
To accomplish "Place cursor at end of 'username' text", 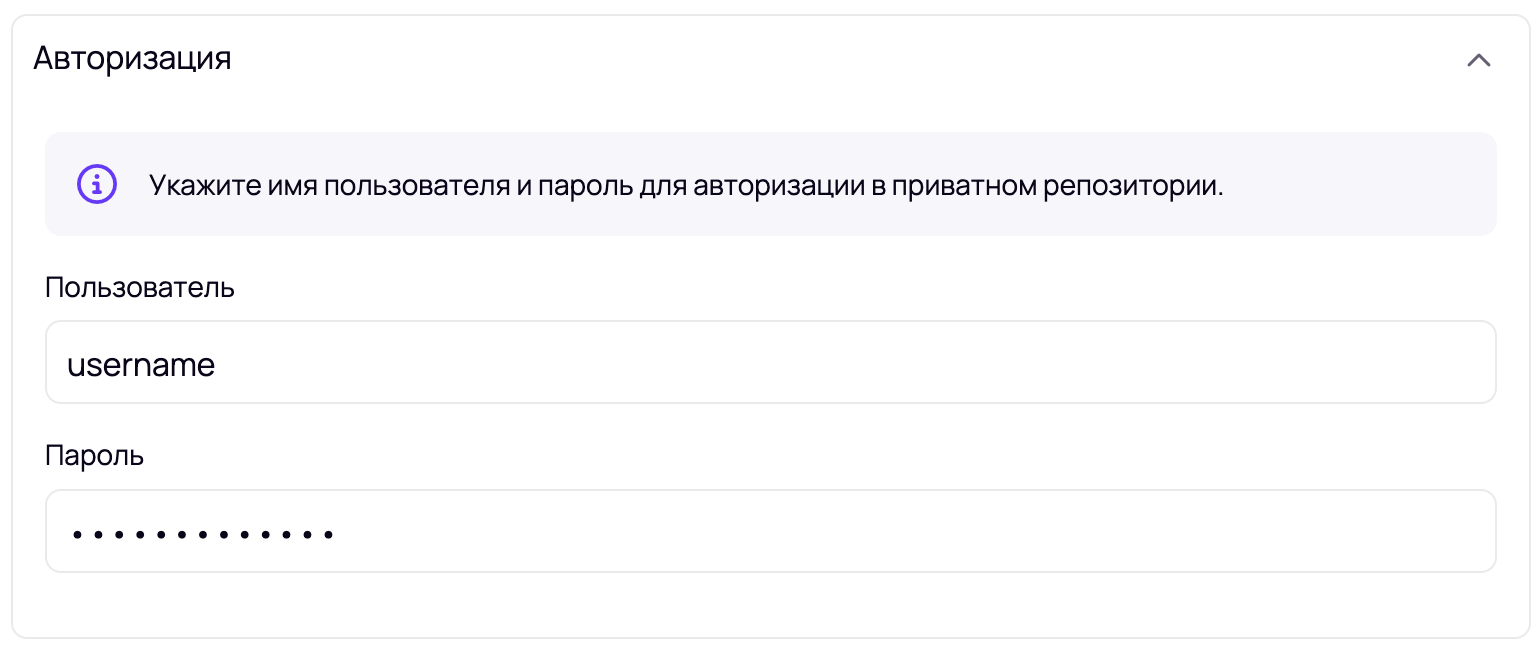I will click(x=217, y=365).
